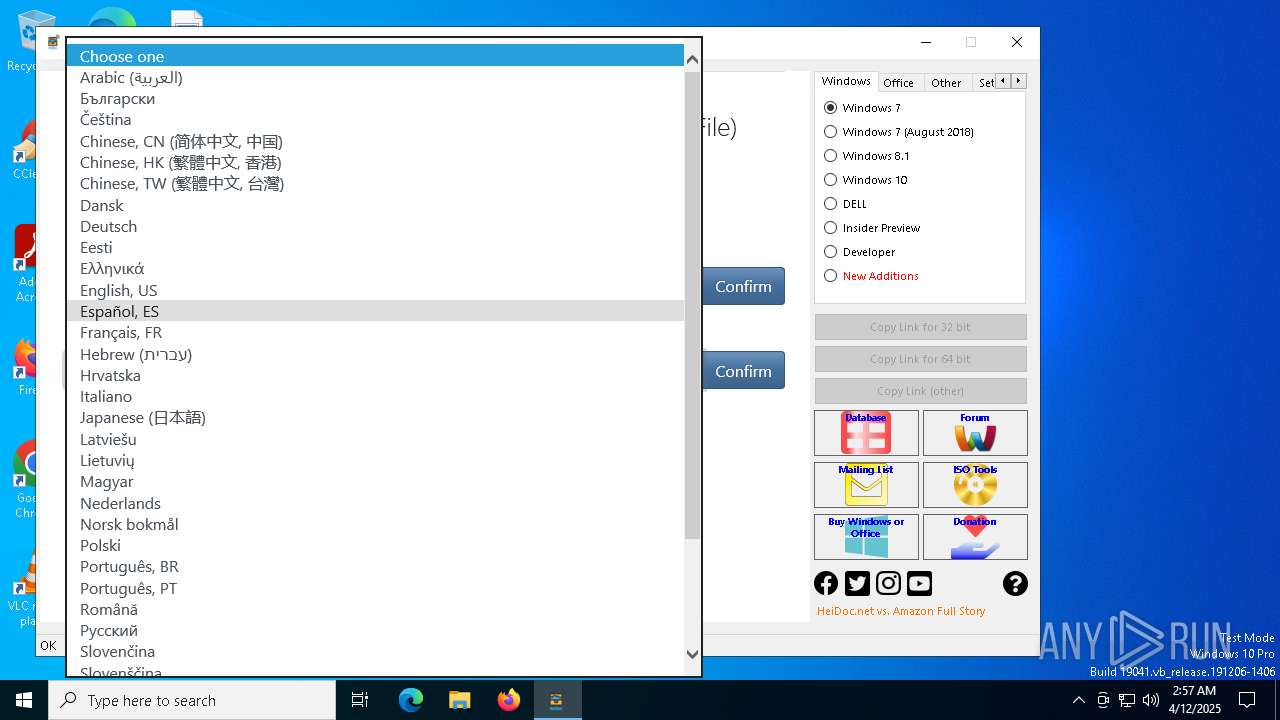Screen dimensions: 1280x720
Task: Click the lower Confirm button
Action: (x=743, y=371)
